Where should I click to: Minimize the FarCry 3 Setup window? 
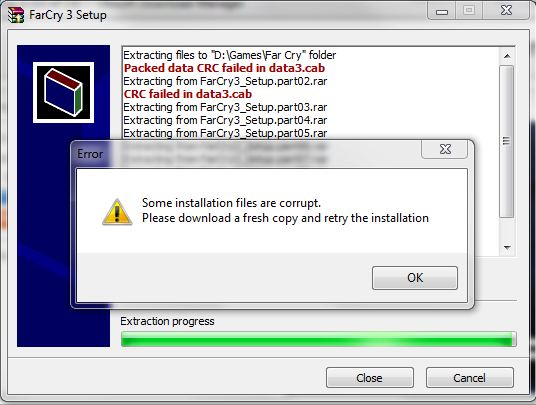coord(441,12)
